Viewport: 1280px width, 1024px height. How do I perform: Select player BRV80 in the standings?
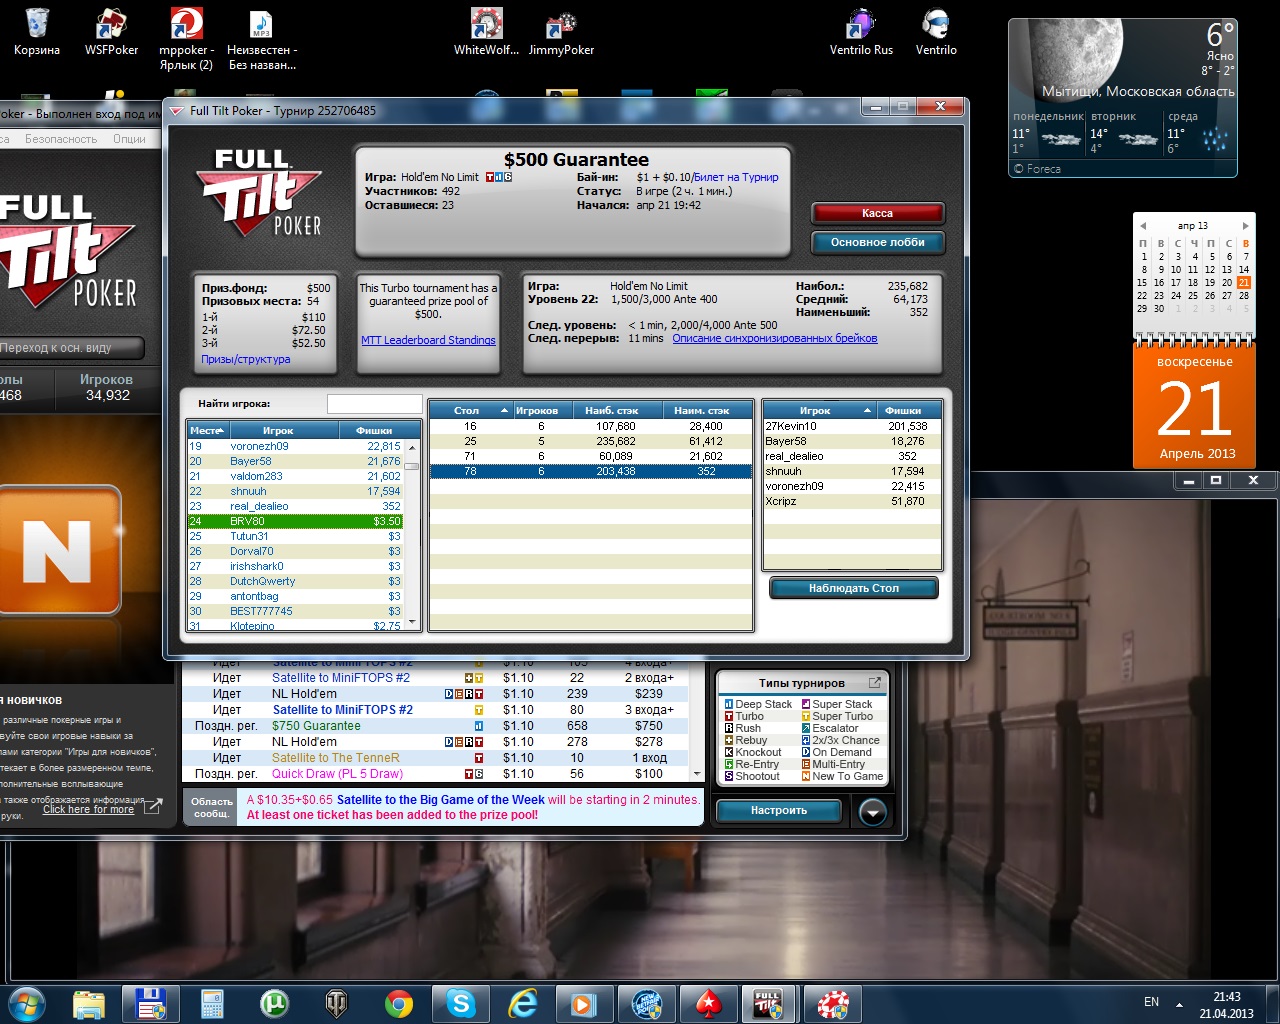tap(295, 521)
